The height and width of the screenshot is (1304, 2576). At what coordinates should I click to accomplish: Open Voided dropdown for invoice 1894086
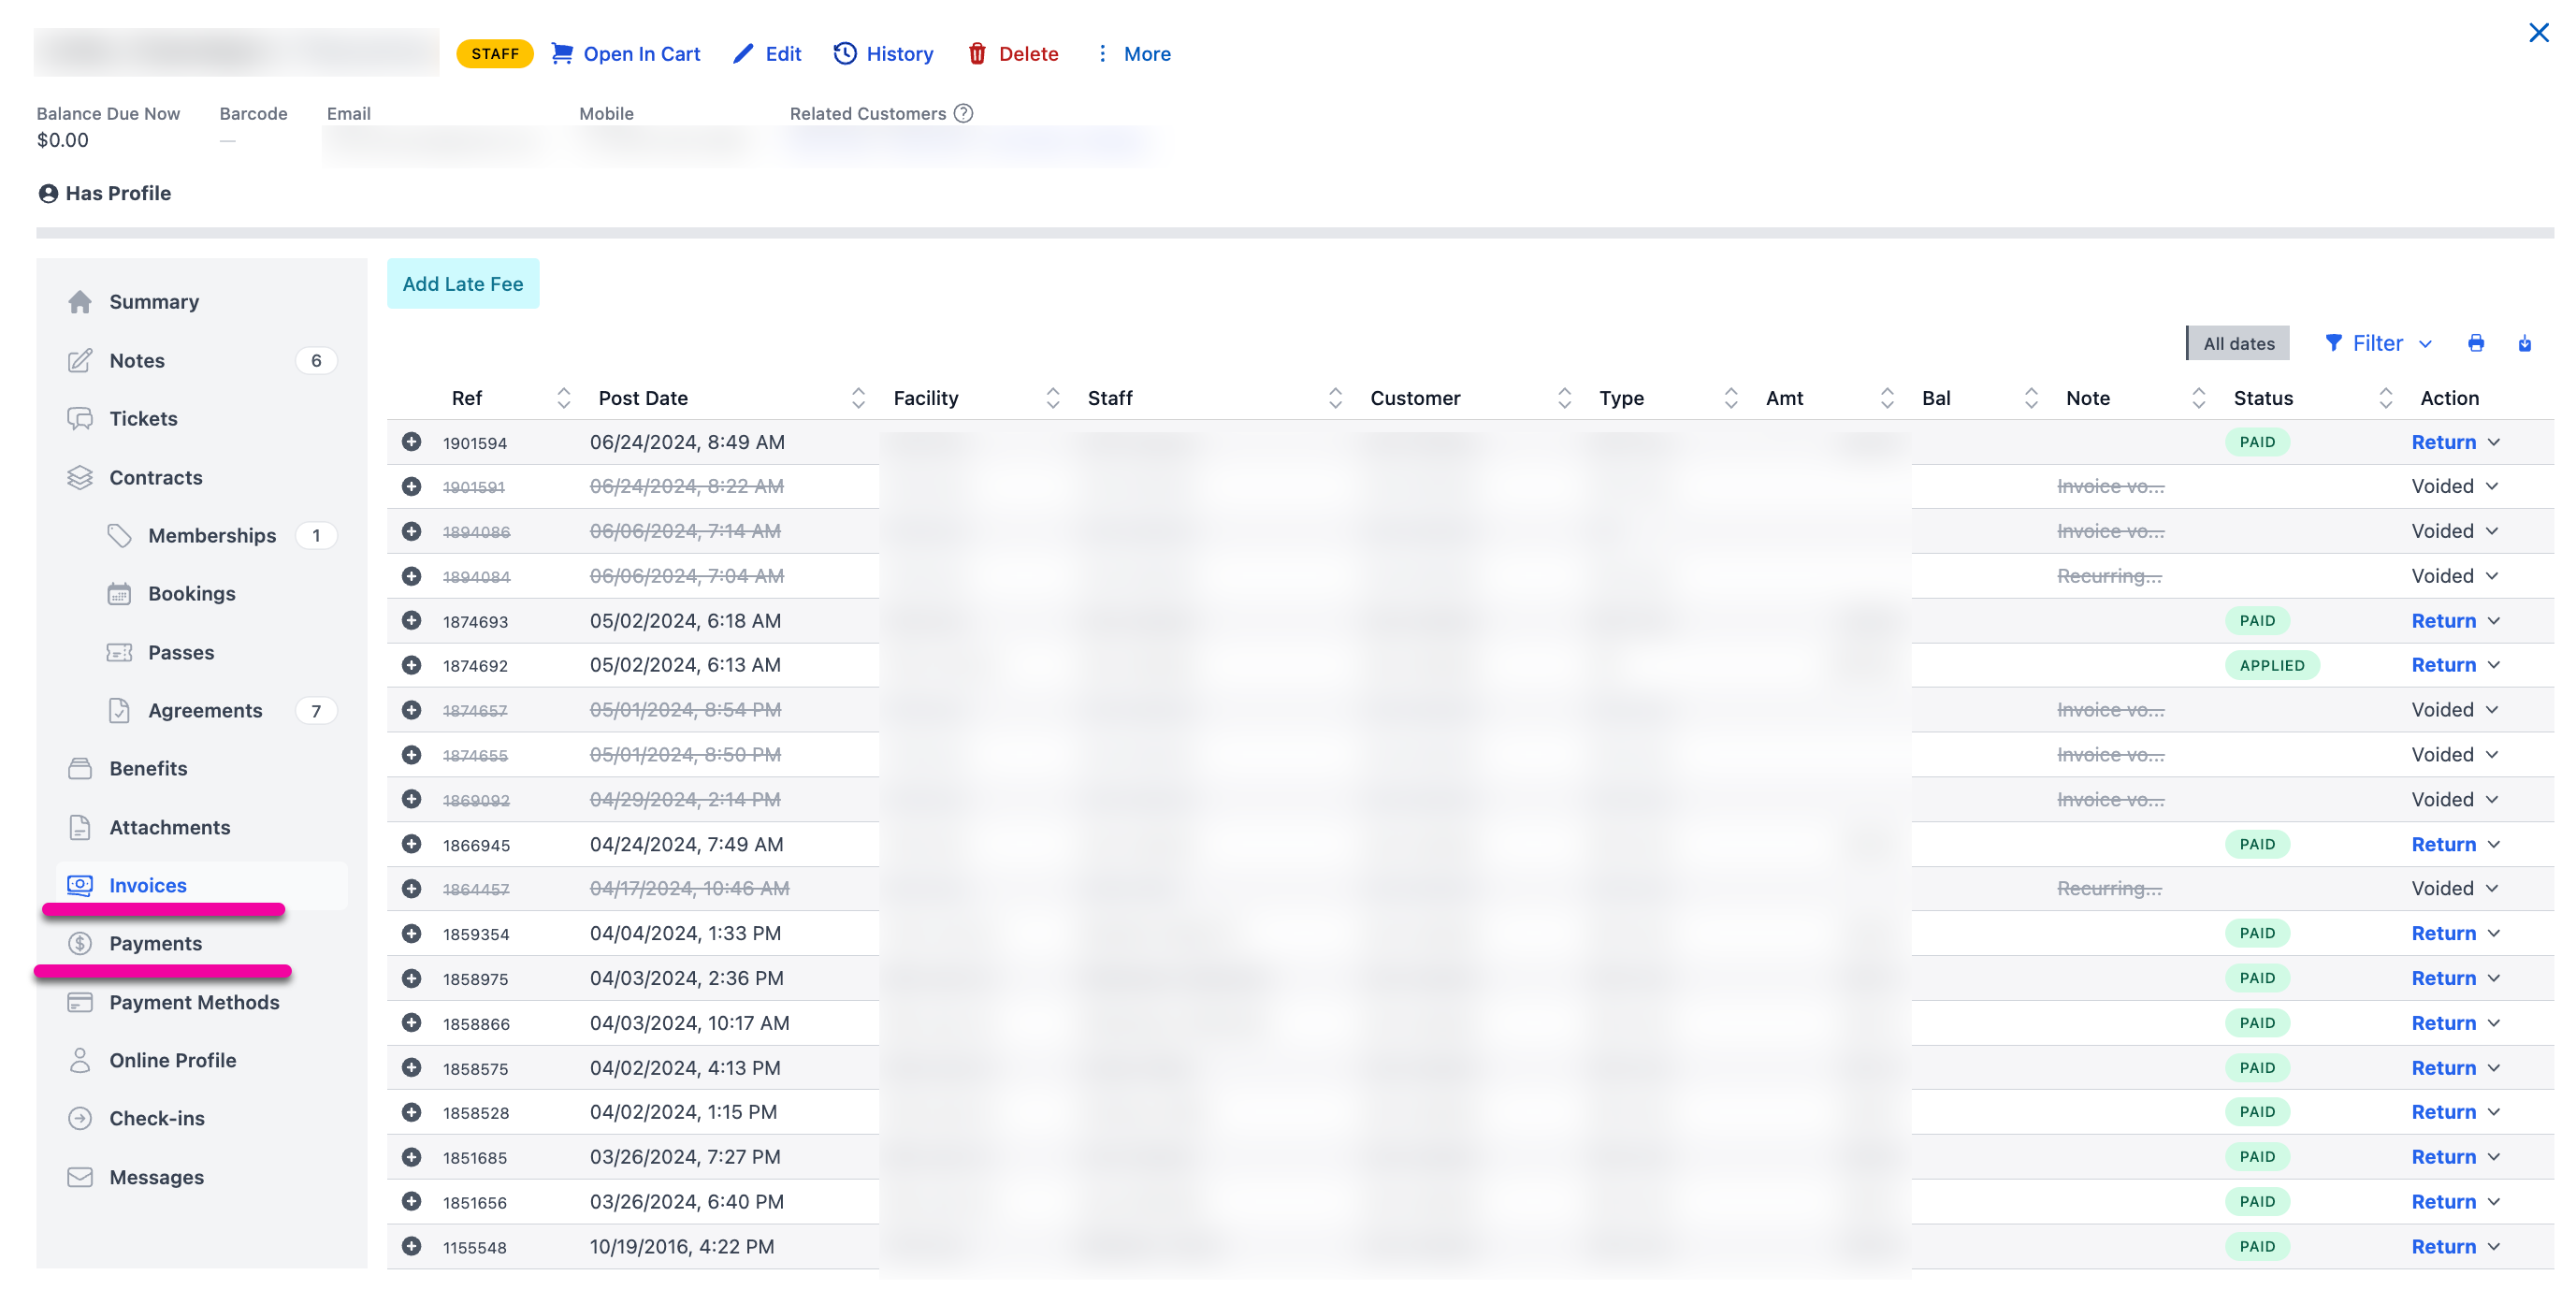click(x=2492, y=531)
